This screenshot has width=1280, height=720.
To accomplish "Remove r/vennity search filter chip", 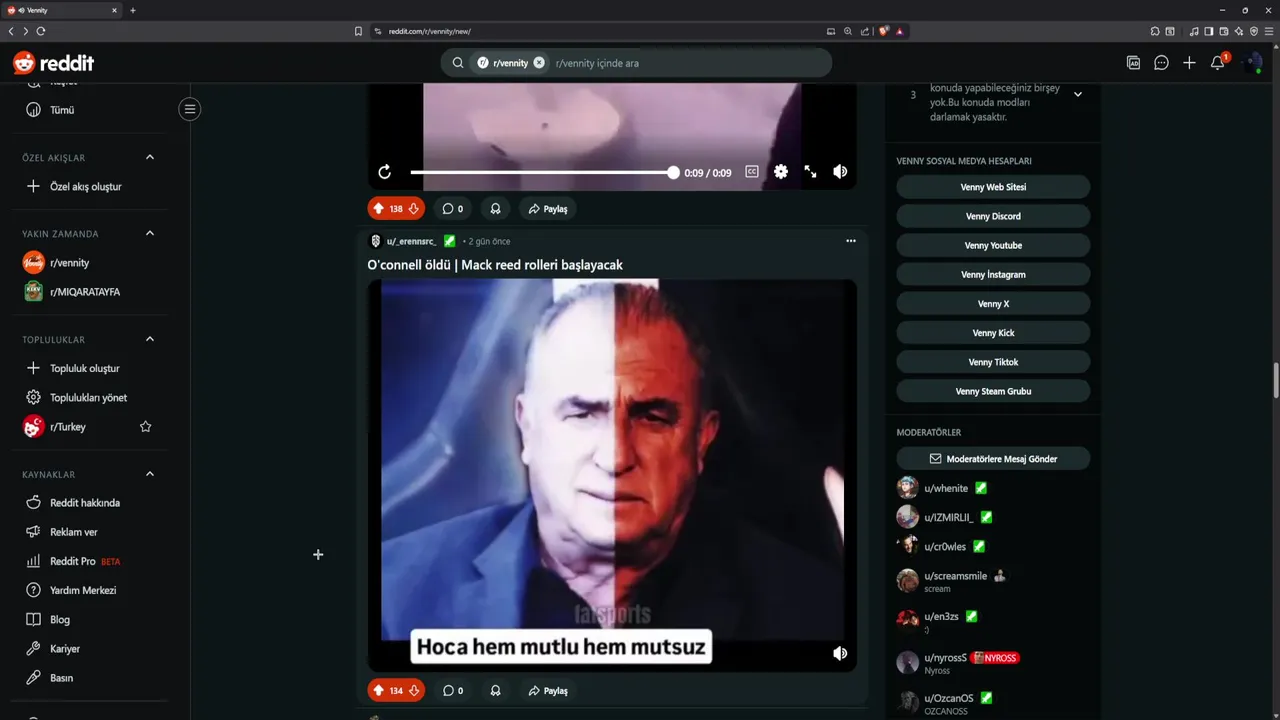I will coord(539,63).
